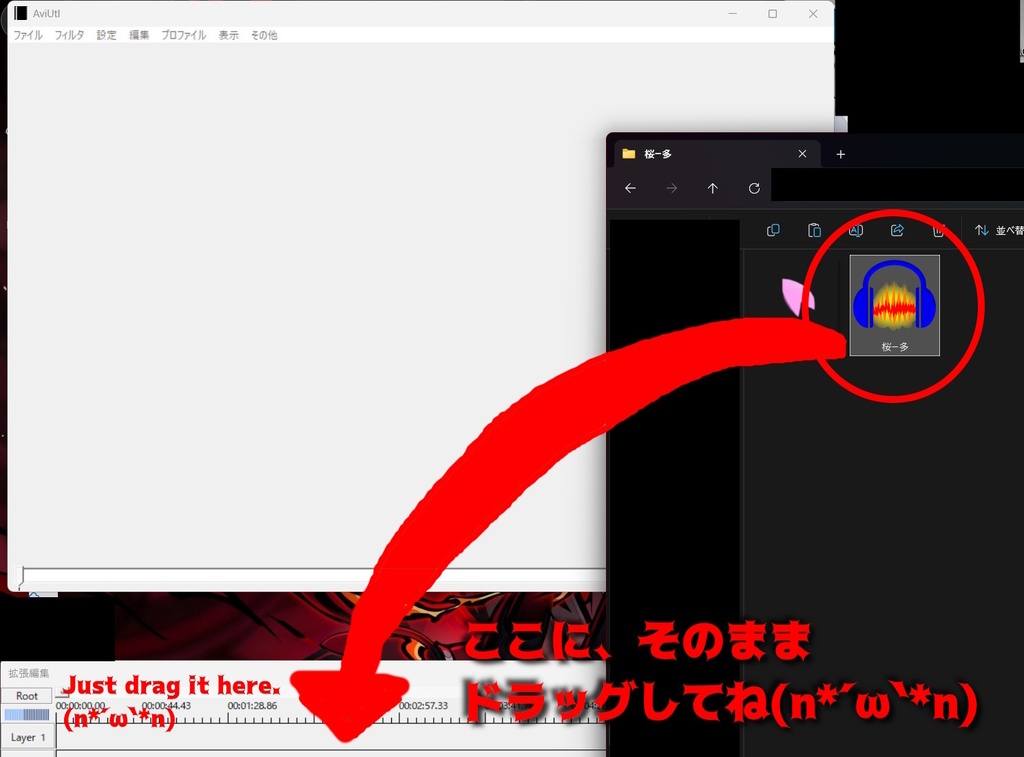
Task: Click the 拡張編集 window title
Action: pos(29,673)
